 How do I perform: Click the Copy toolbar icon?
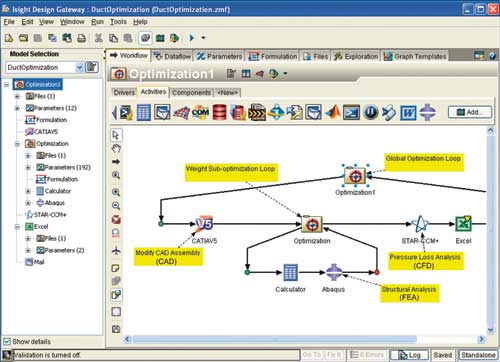pos(113,38)
